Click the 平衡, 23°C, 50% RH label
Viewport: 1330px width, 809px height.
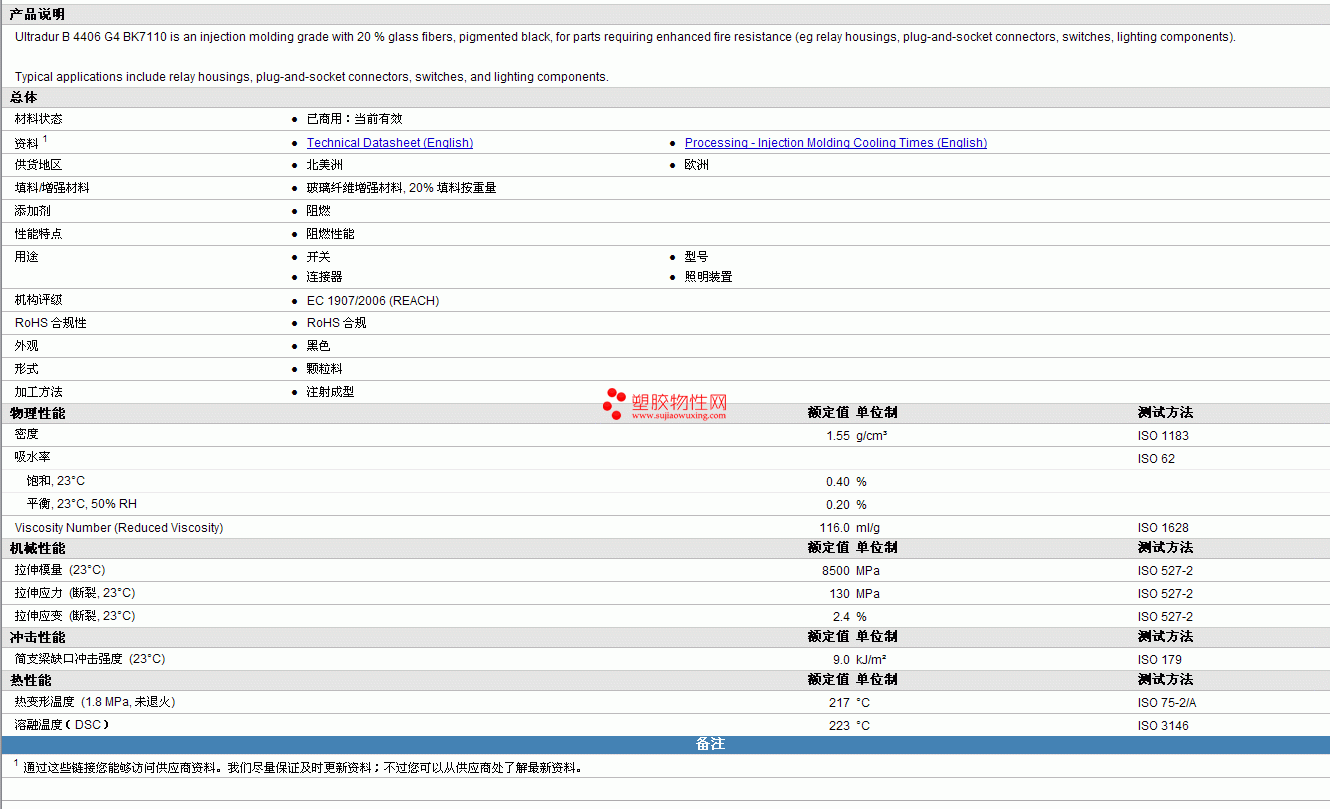[x=82, y=504]
